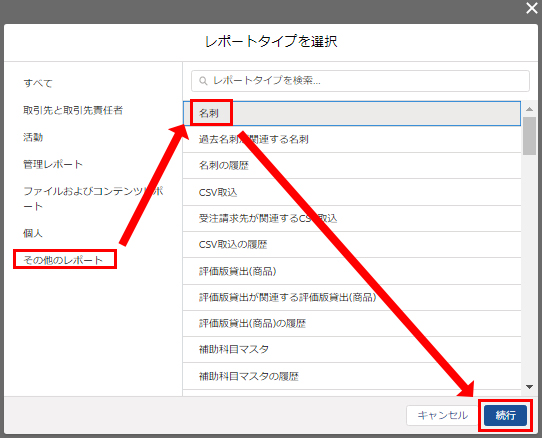Close the report type dialog with X
This screenshot has height=438, width=542.
[532, 8]
